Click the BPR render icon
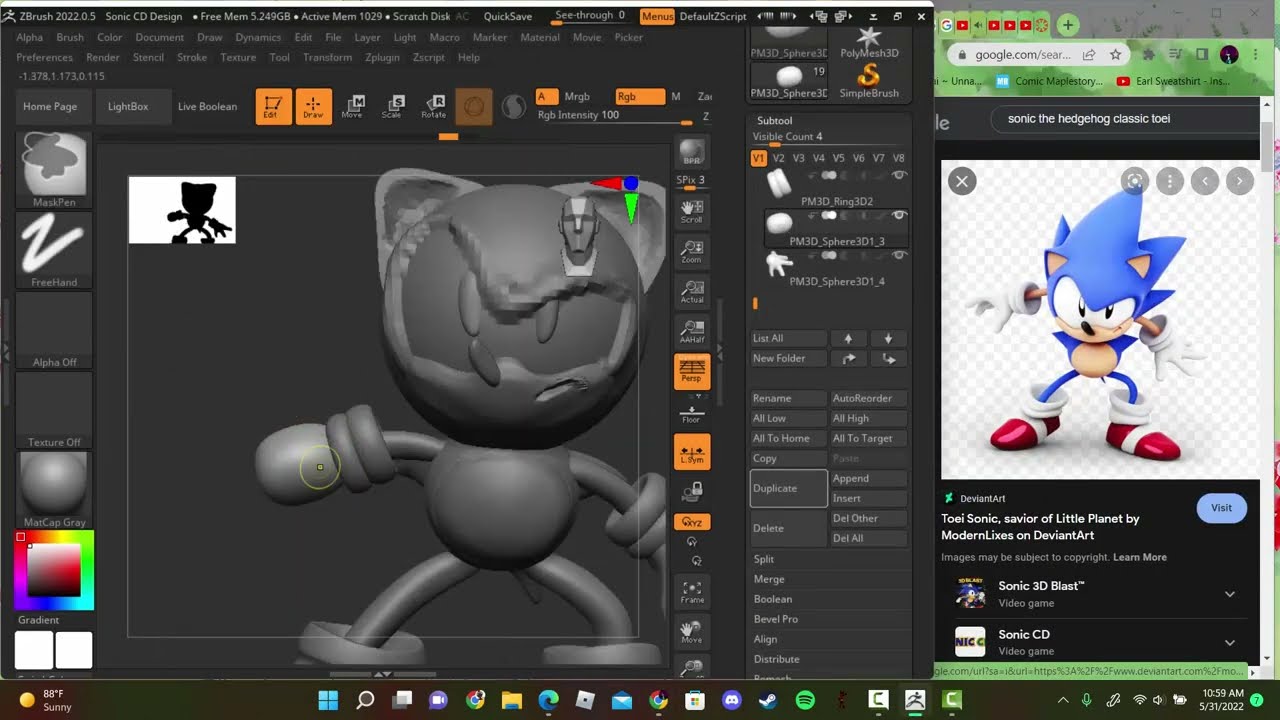 [691, 152]
